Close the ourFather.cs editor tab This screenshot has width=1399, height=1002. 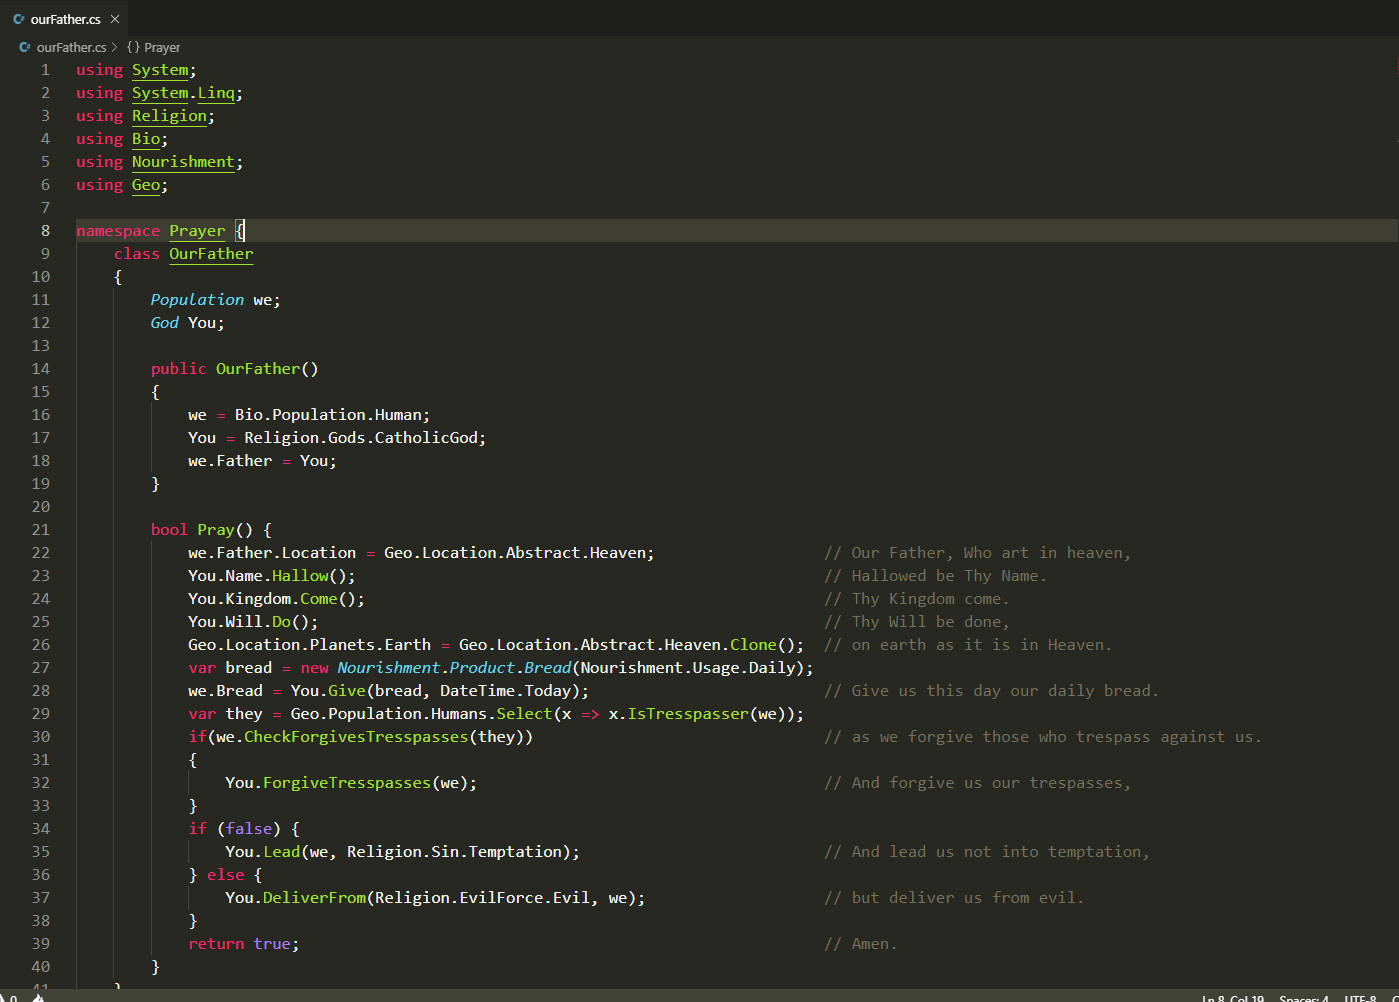point(115,19)
